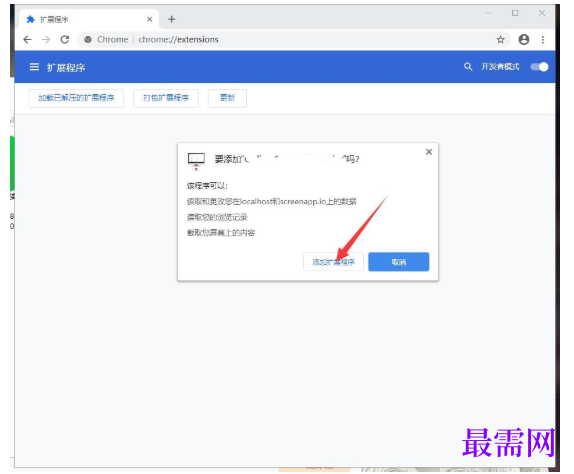Open the Chrome profile avatar icon
The width and height of the screenshot is (574, 474).
pyautogui.click(x=524, y=40)
